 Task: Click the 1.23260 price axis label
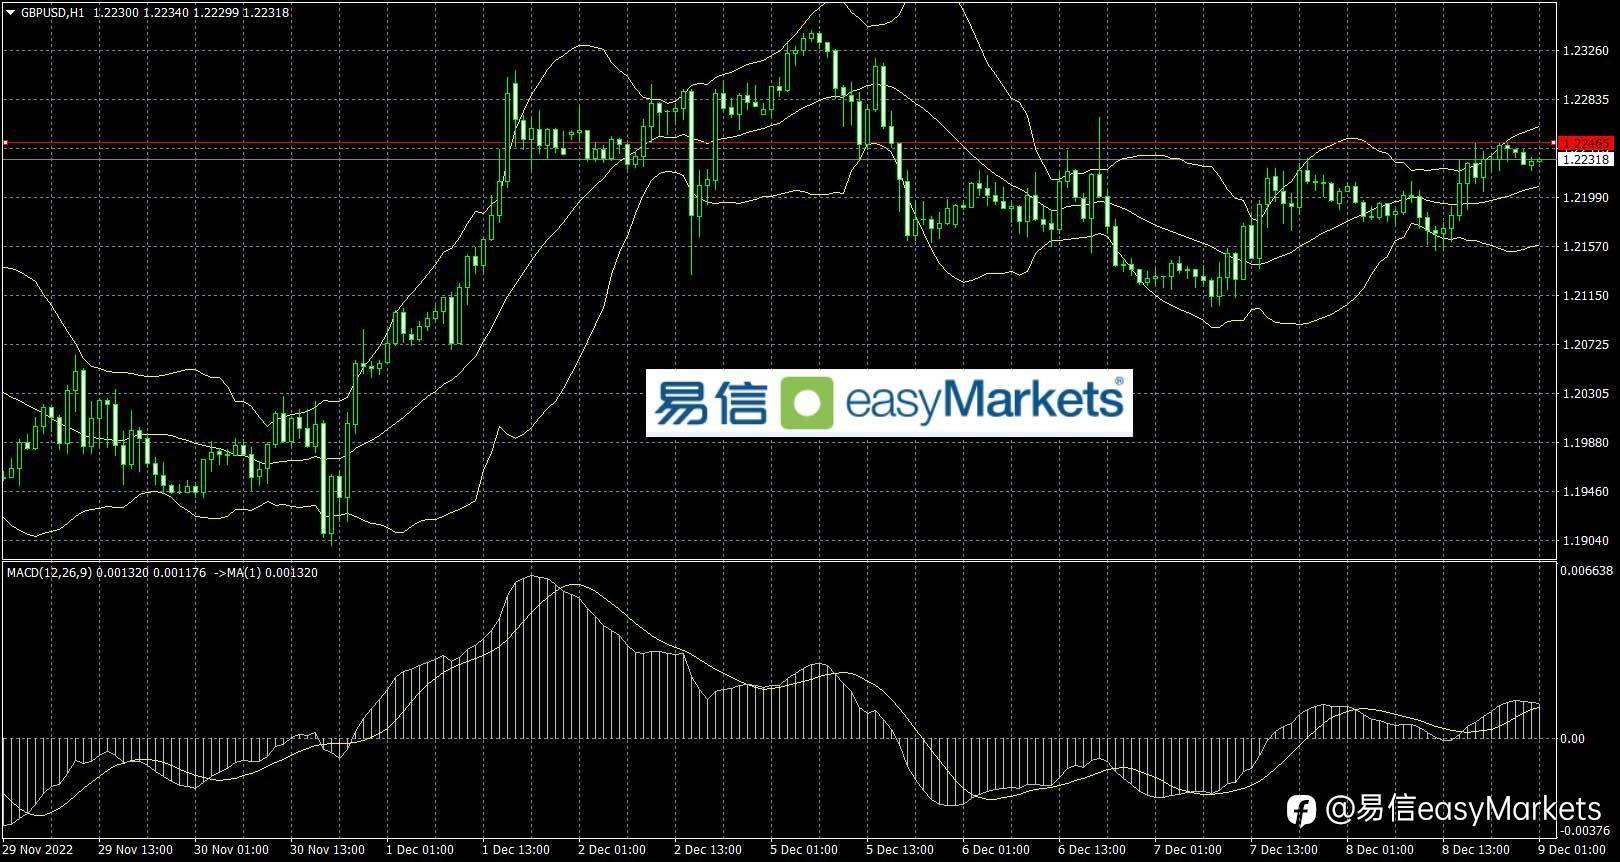1585,51
